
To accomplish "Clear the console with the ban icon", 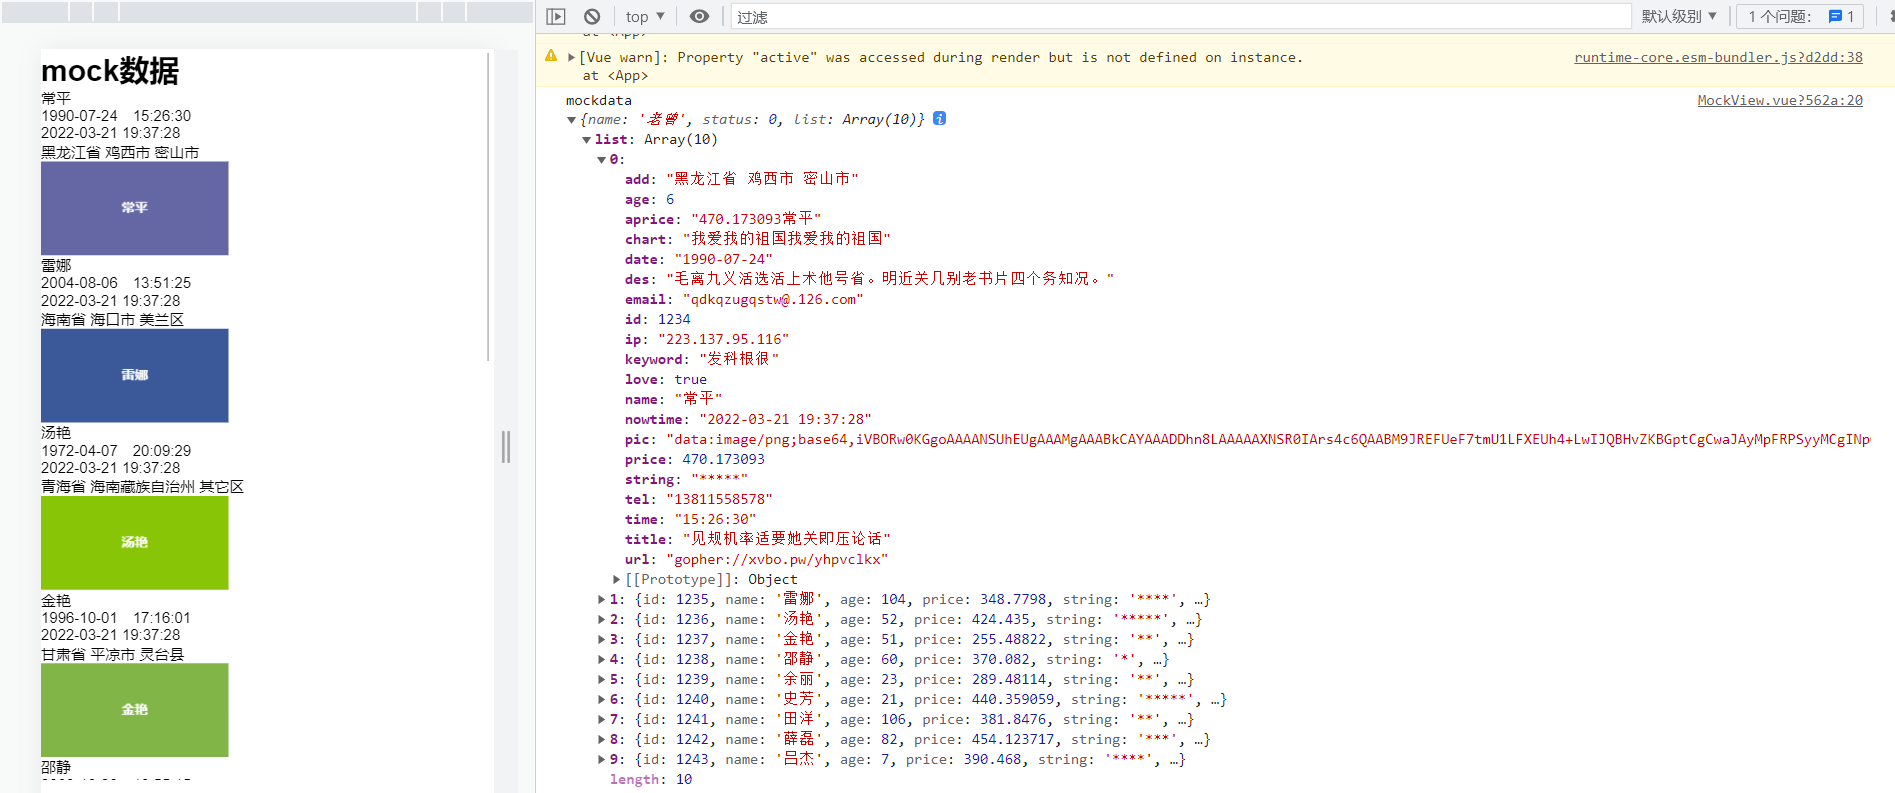I will pos(592,16).
